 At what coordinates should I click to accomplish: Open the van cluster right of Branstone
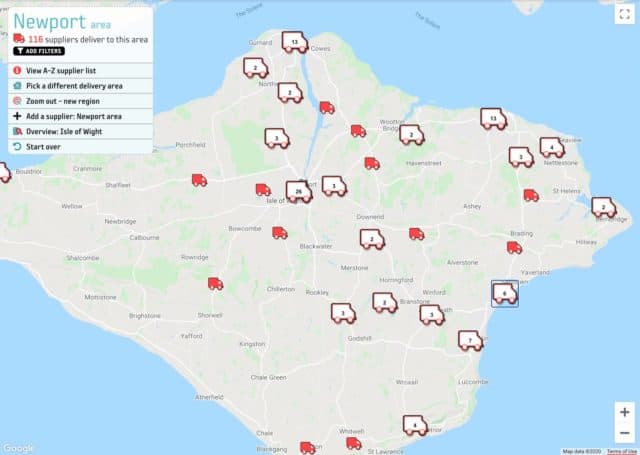pos(431,315)
